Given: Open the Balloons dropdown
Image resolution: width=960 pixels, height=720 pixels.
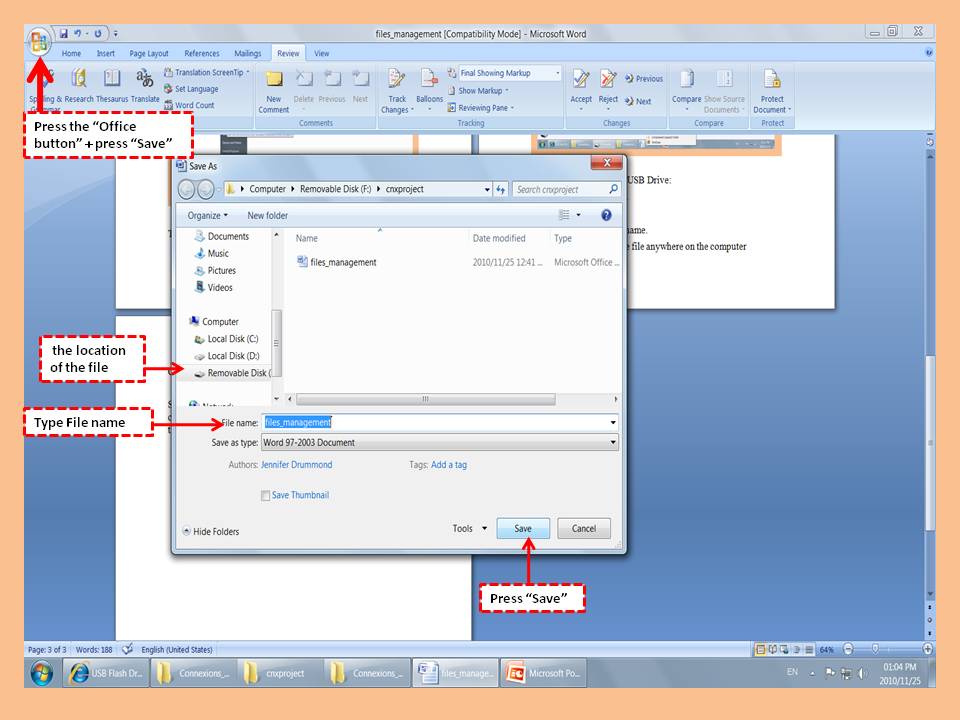Looking at the screenshot, I should click(x=429, y=91).
